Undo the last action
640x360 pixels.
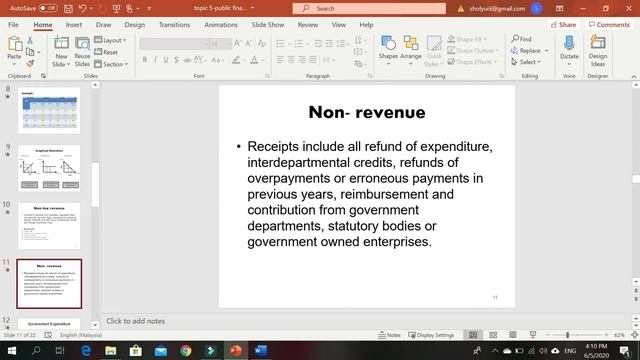tap(83, 8)
